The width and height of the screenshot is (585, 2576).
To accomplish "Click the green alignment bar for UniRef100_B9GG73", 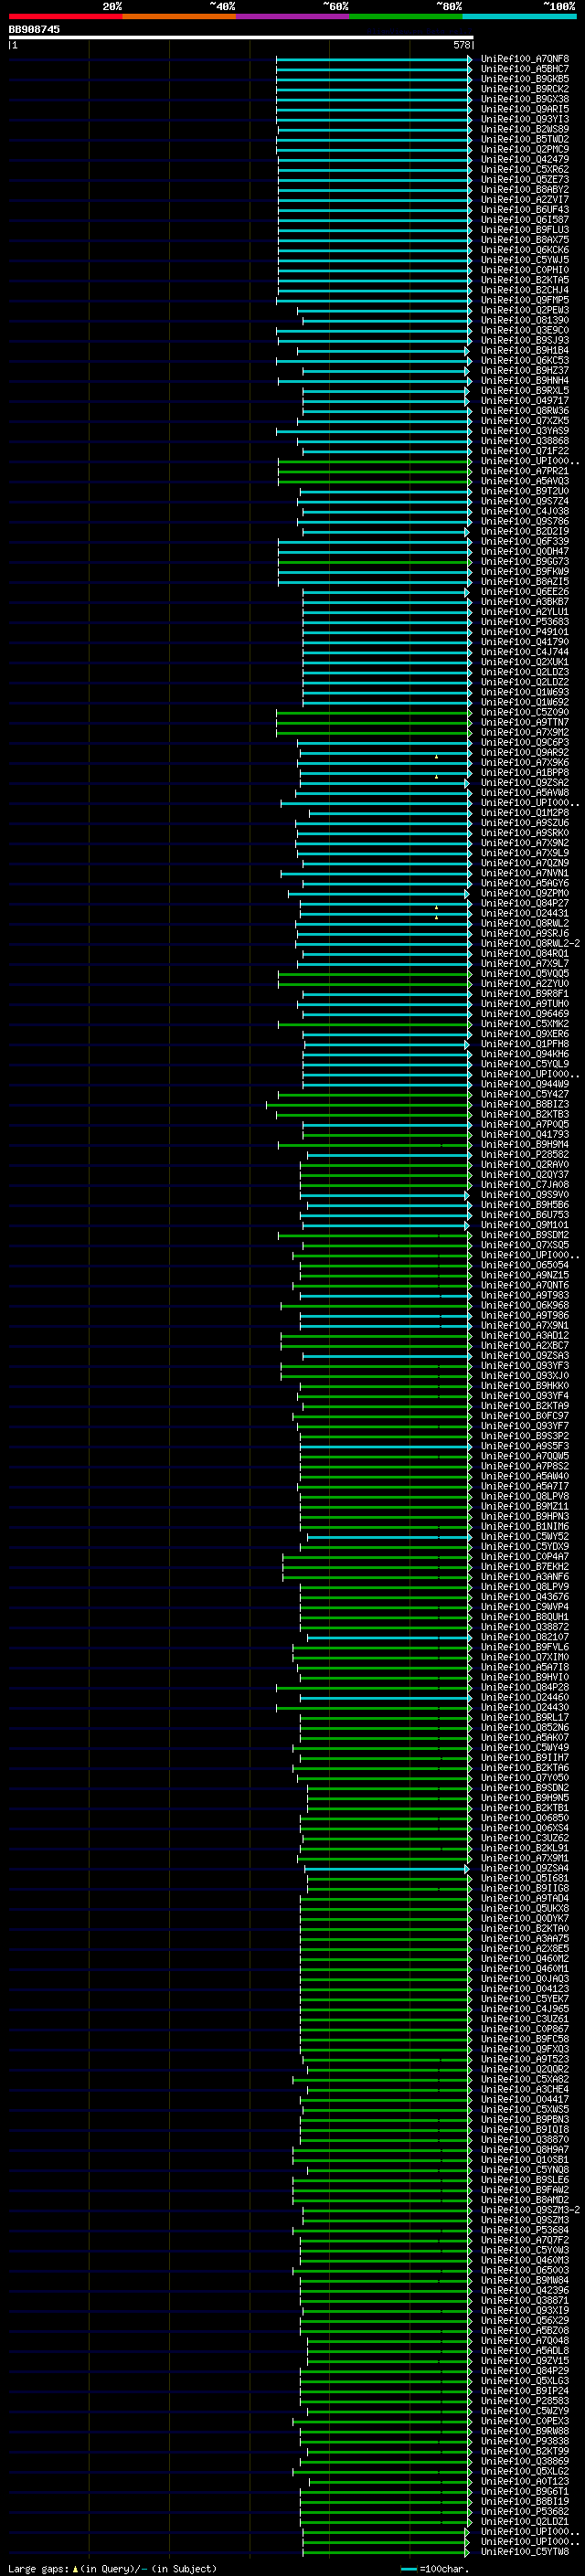I will [x=374, y=561].
